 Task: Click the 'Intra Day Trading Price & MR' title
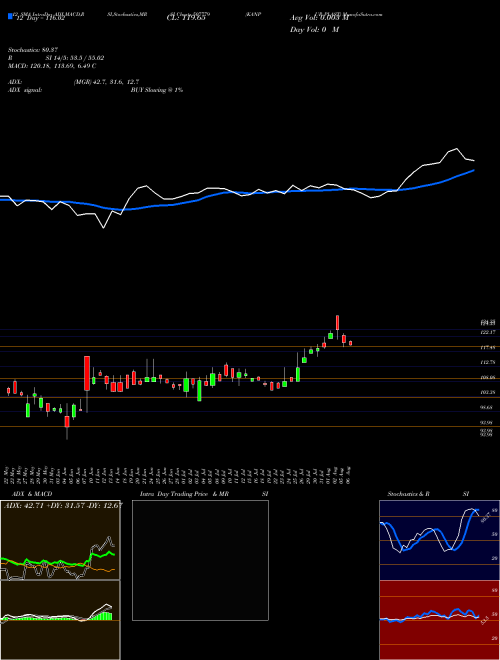tap(184, 494)
